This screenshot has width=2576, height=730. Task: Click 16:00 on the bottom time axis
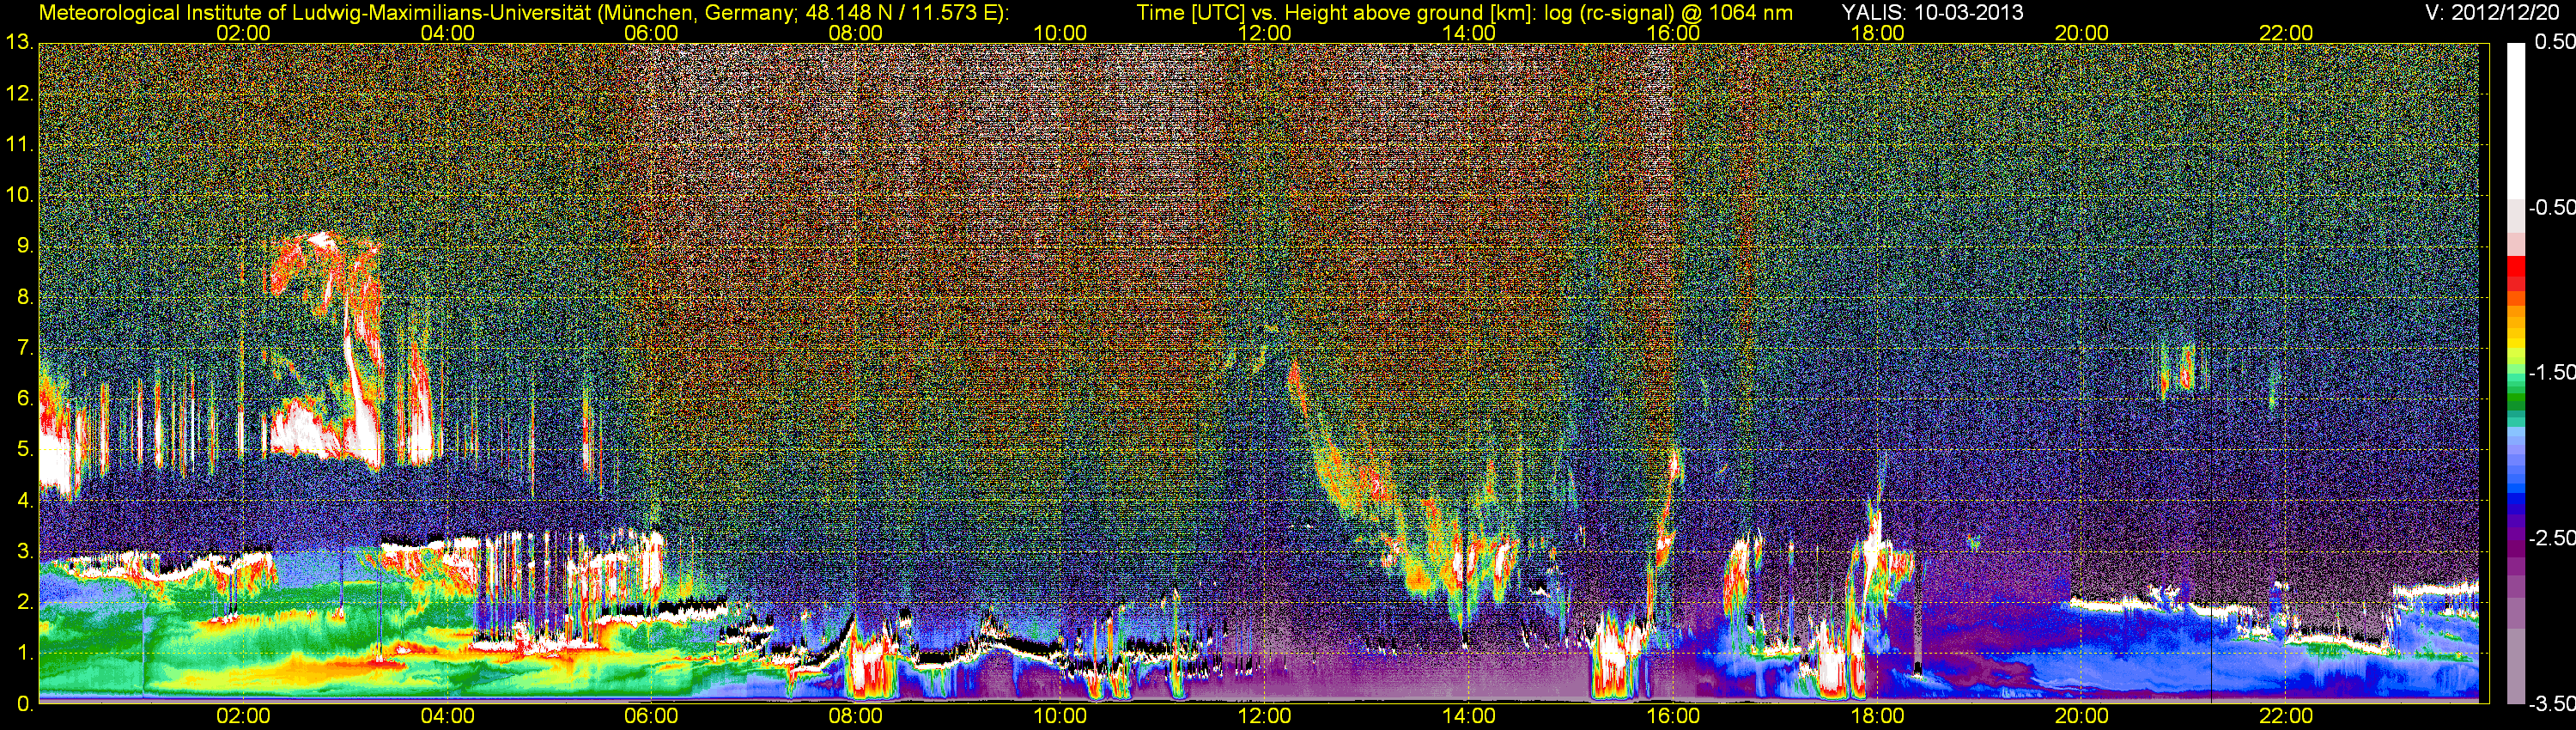click(x=1673, y=716)
